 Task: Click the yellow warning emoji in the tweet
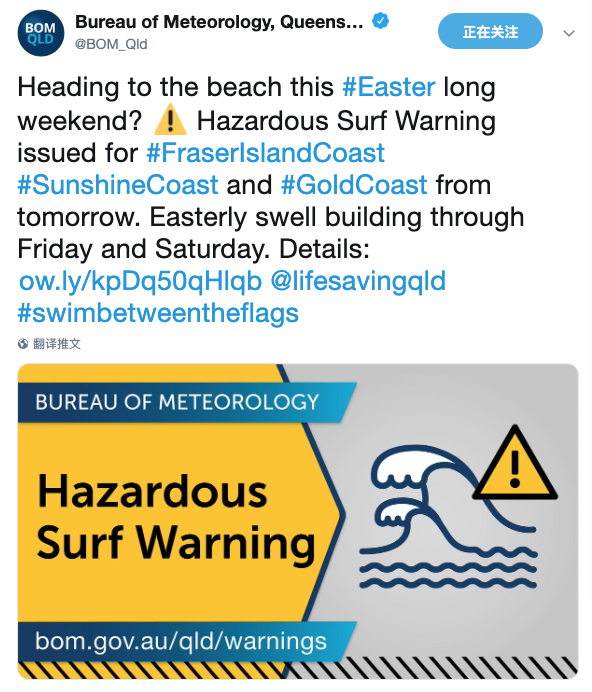170,121
